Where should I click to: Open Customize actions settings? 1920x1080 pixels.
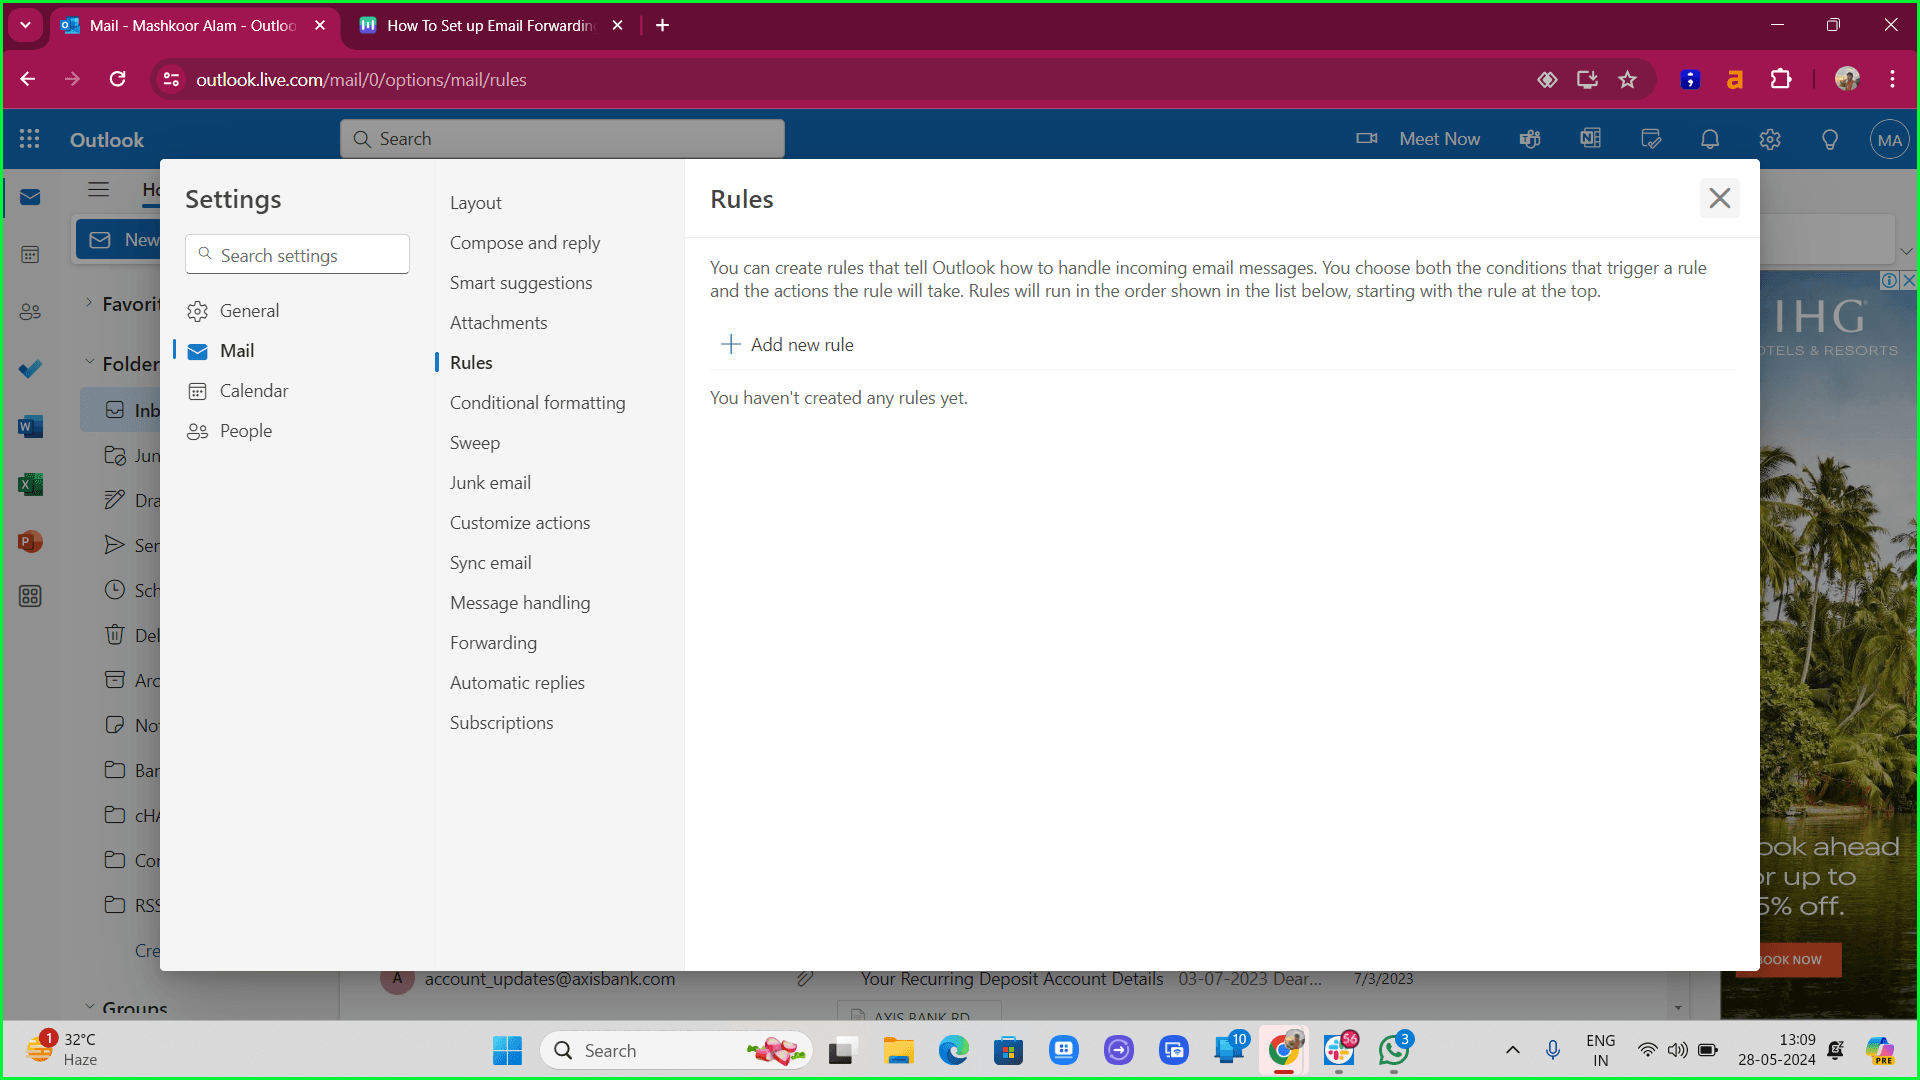(520, 523)
